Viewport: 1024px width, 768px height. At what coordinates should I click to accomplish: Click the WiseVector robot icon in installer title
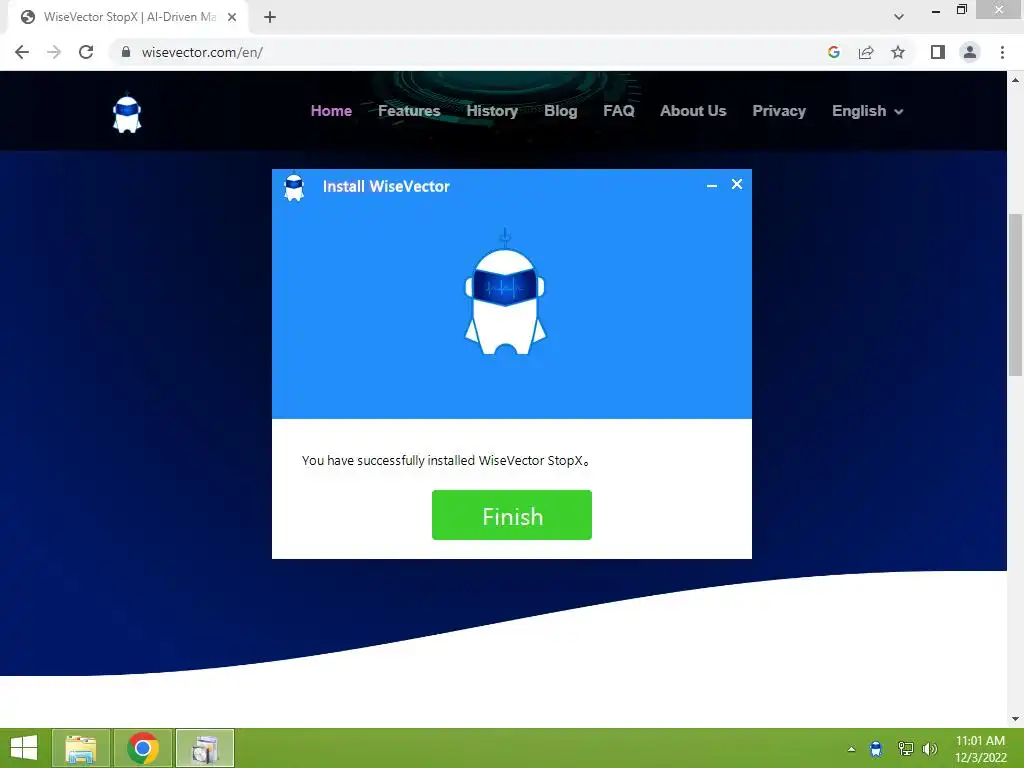point(294,187)
